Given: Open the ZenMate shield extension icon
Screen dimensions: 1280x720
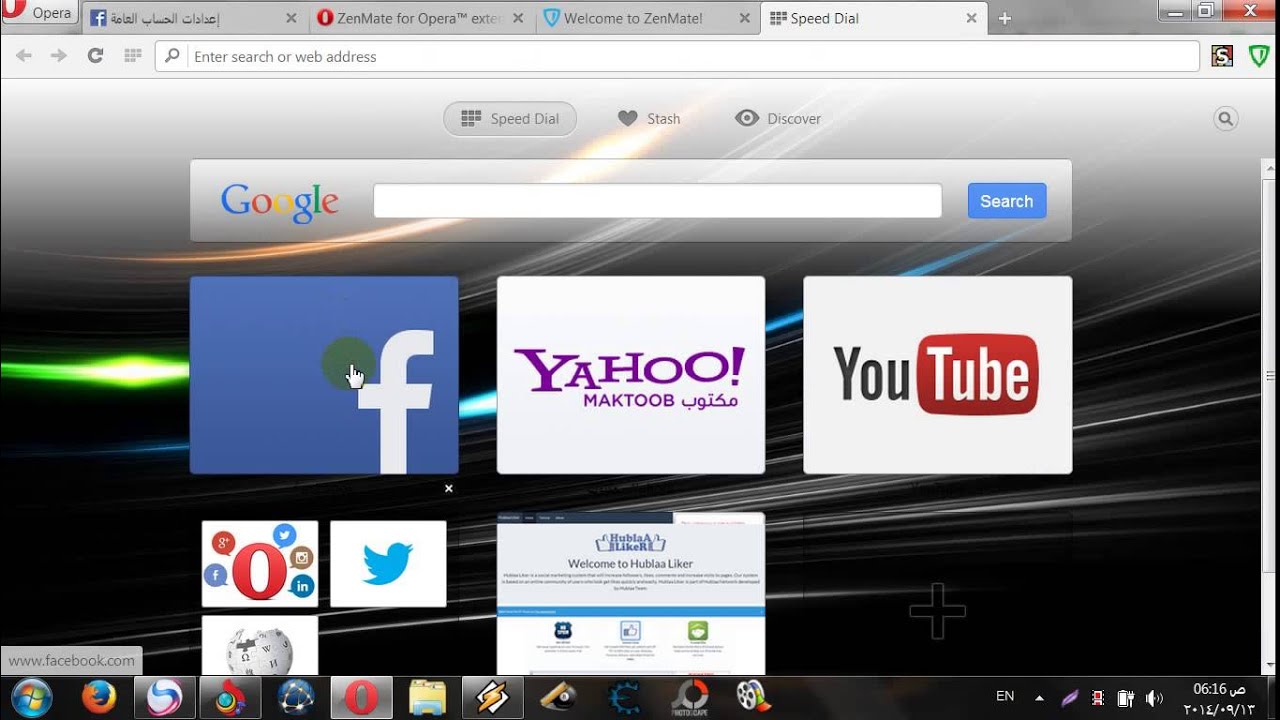Looking at the screenshot, I should pos(1259,56).
